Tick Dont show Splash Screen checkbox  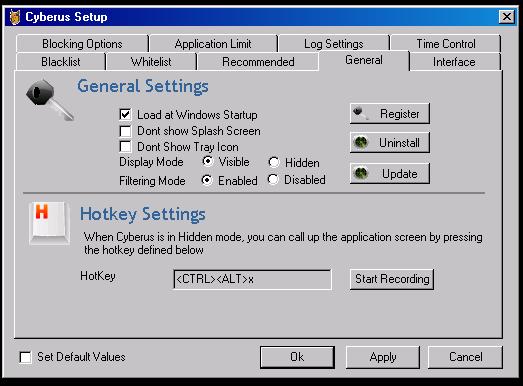coord(125,131)
